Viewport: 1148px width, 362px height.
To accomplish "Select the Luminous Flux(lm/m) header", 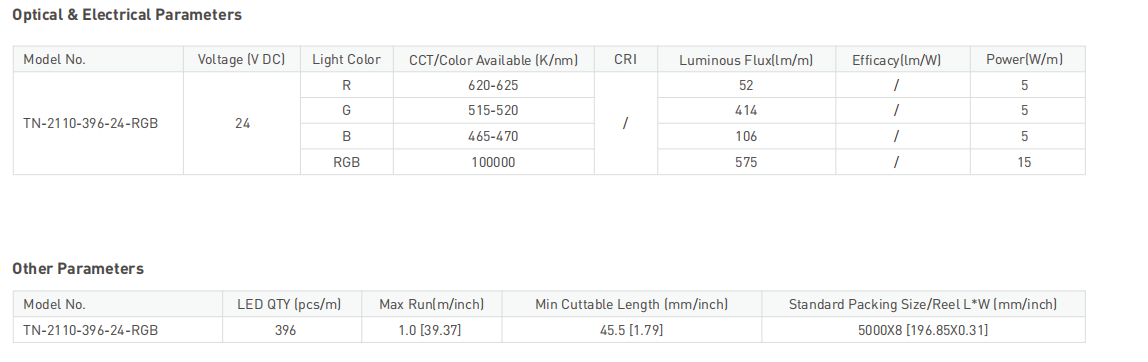I will (746, 60).
